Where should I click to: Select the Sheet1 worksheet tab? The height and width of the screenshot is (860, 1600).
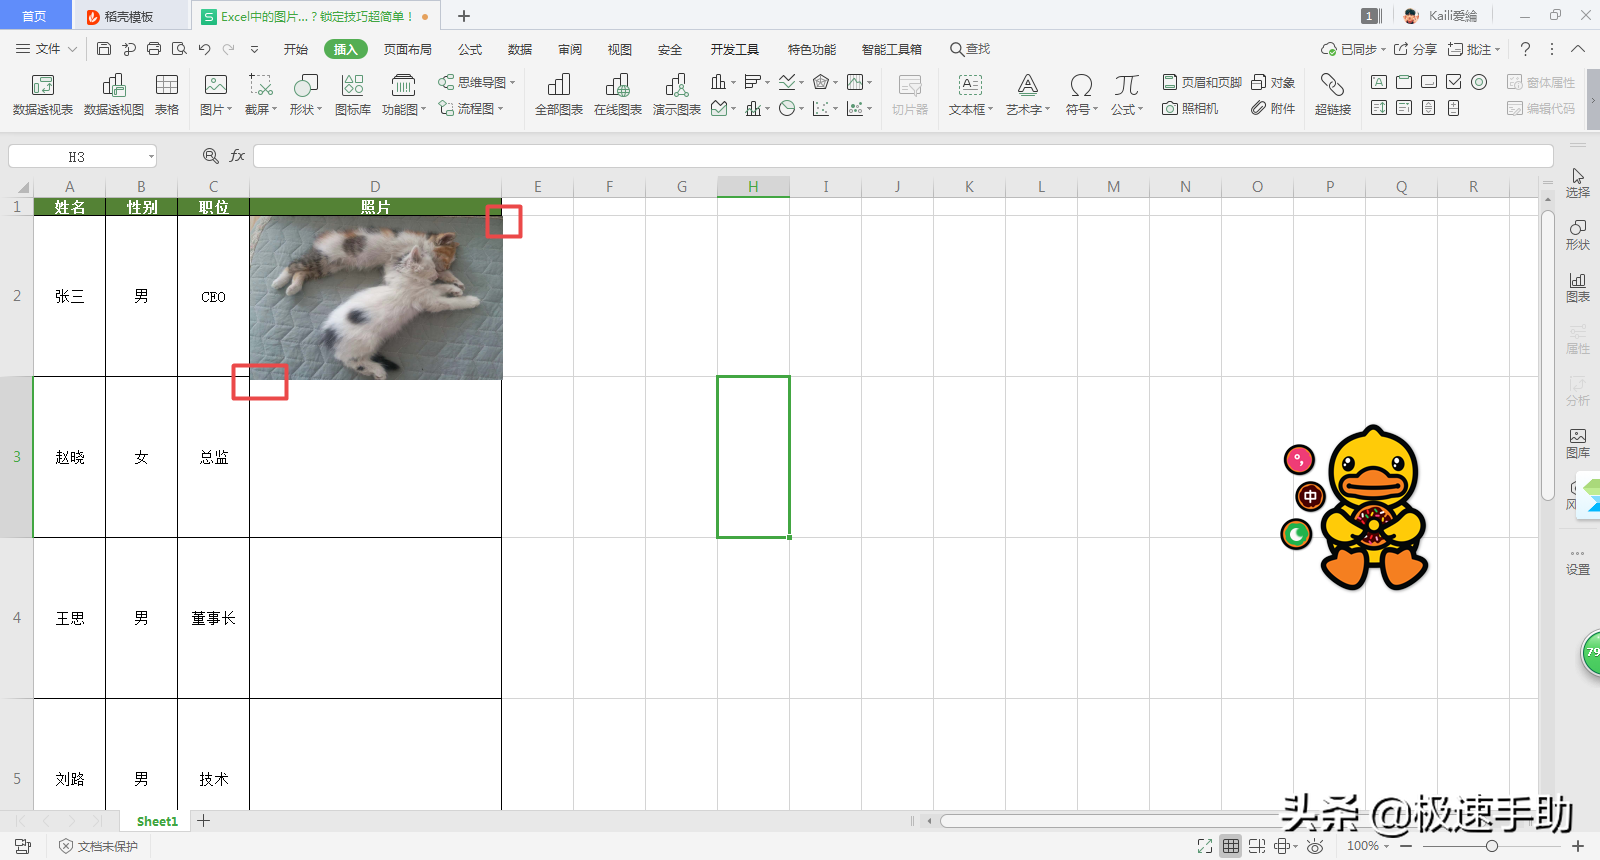(157, 821)
